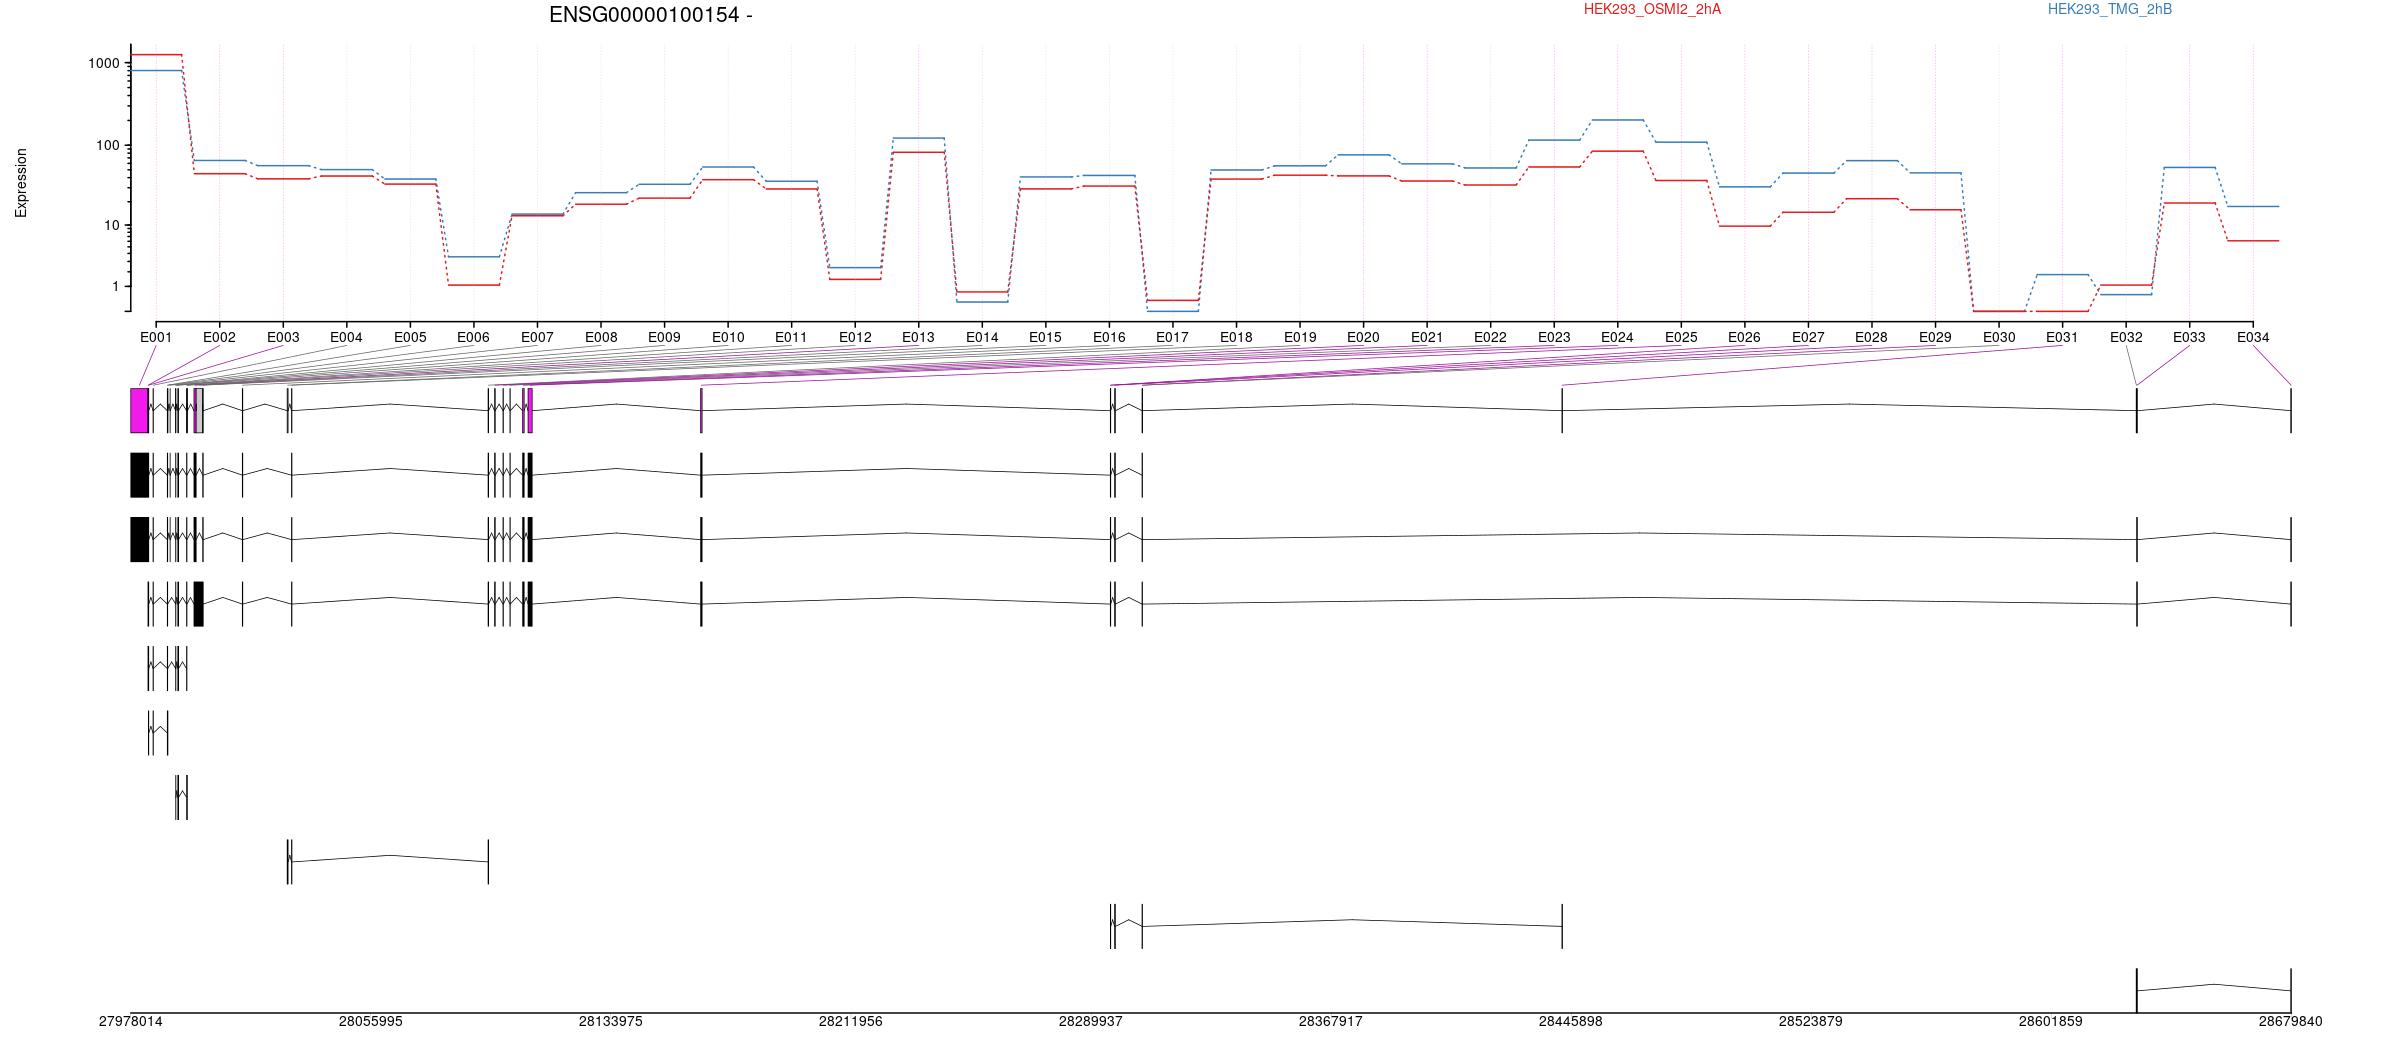Viewport: 2400px width, 1040px height.
Task: Click exon label E028
Action: tap(1871, 337)
